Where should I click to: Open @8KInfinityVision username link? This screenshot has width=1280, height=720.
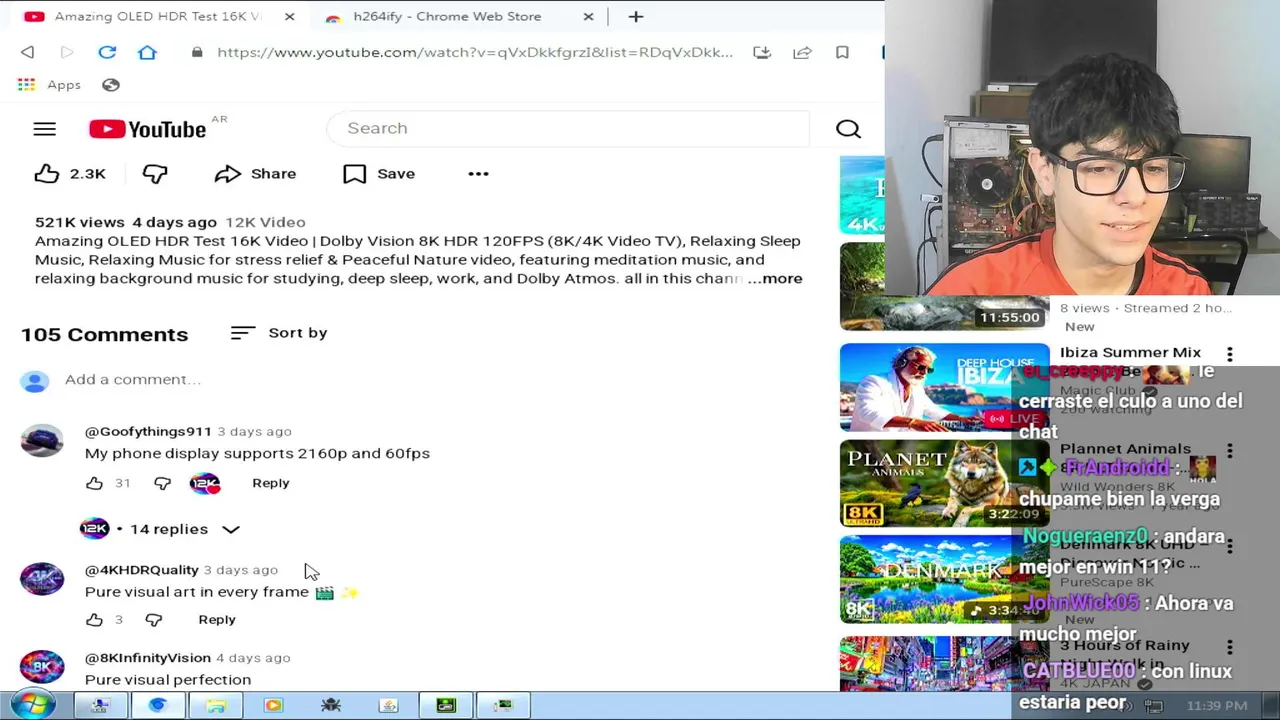pyautogui.click(x=148, y=658)
